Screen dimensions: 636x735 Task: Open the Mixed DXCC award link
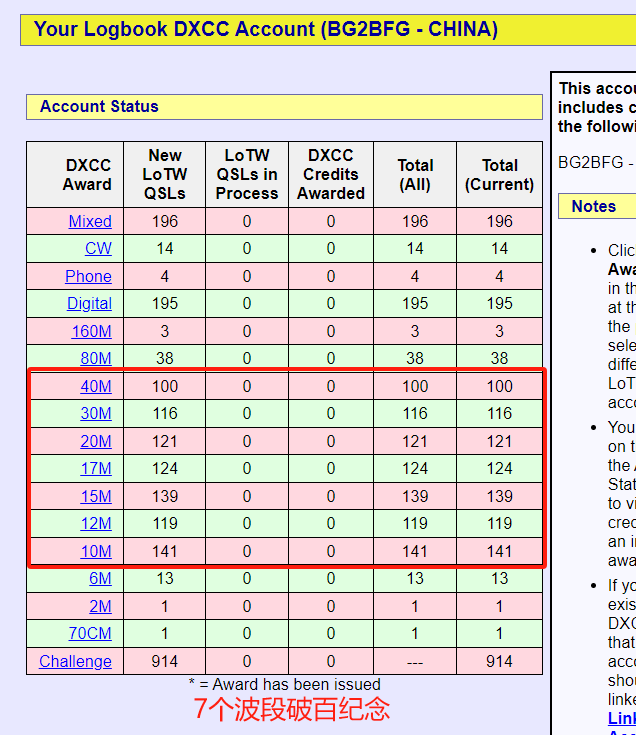(x=90, y=221)
